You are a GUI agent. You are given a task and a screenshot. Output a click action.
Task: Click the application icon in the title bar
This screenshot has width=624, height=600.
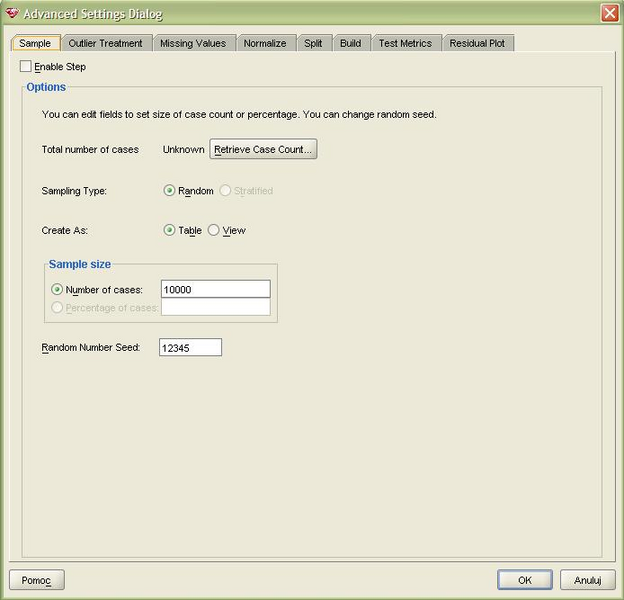12,13
